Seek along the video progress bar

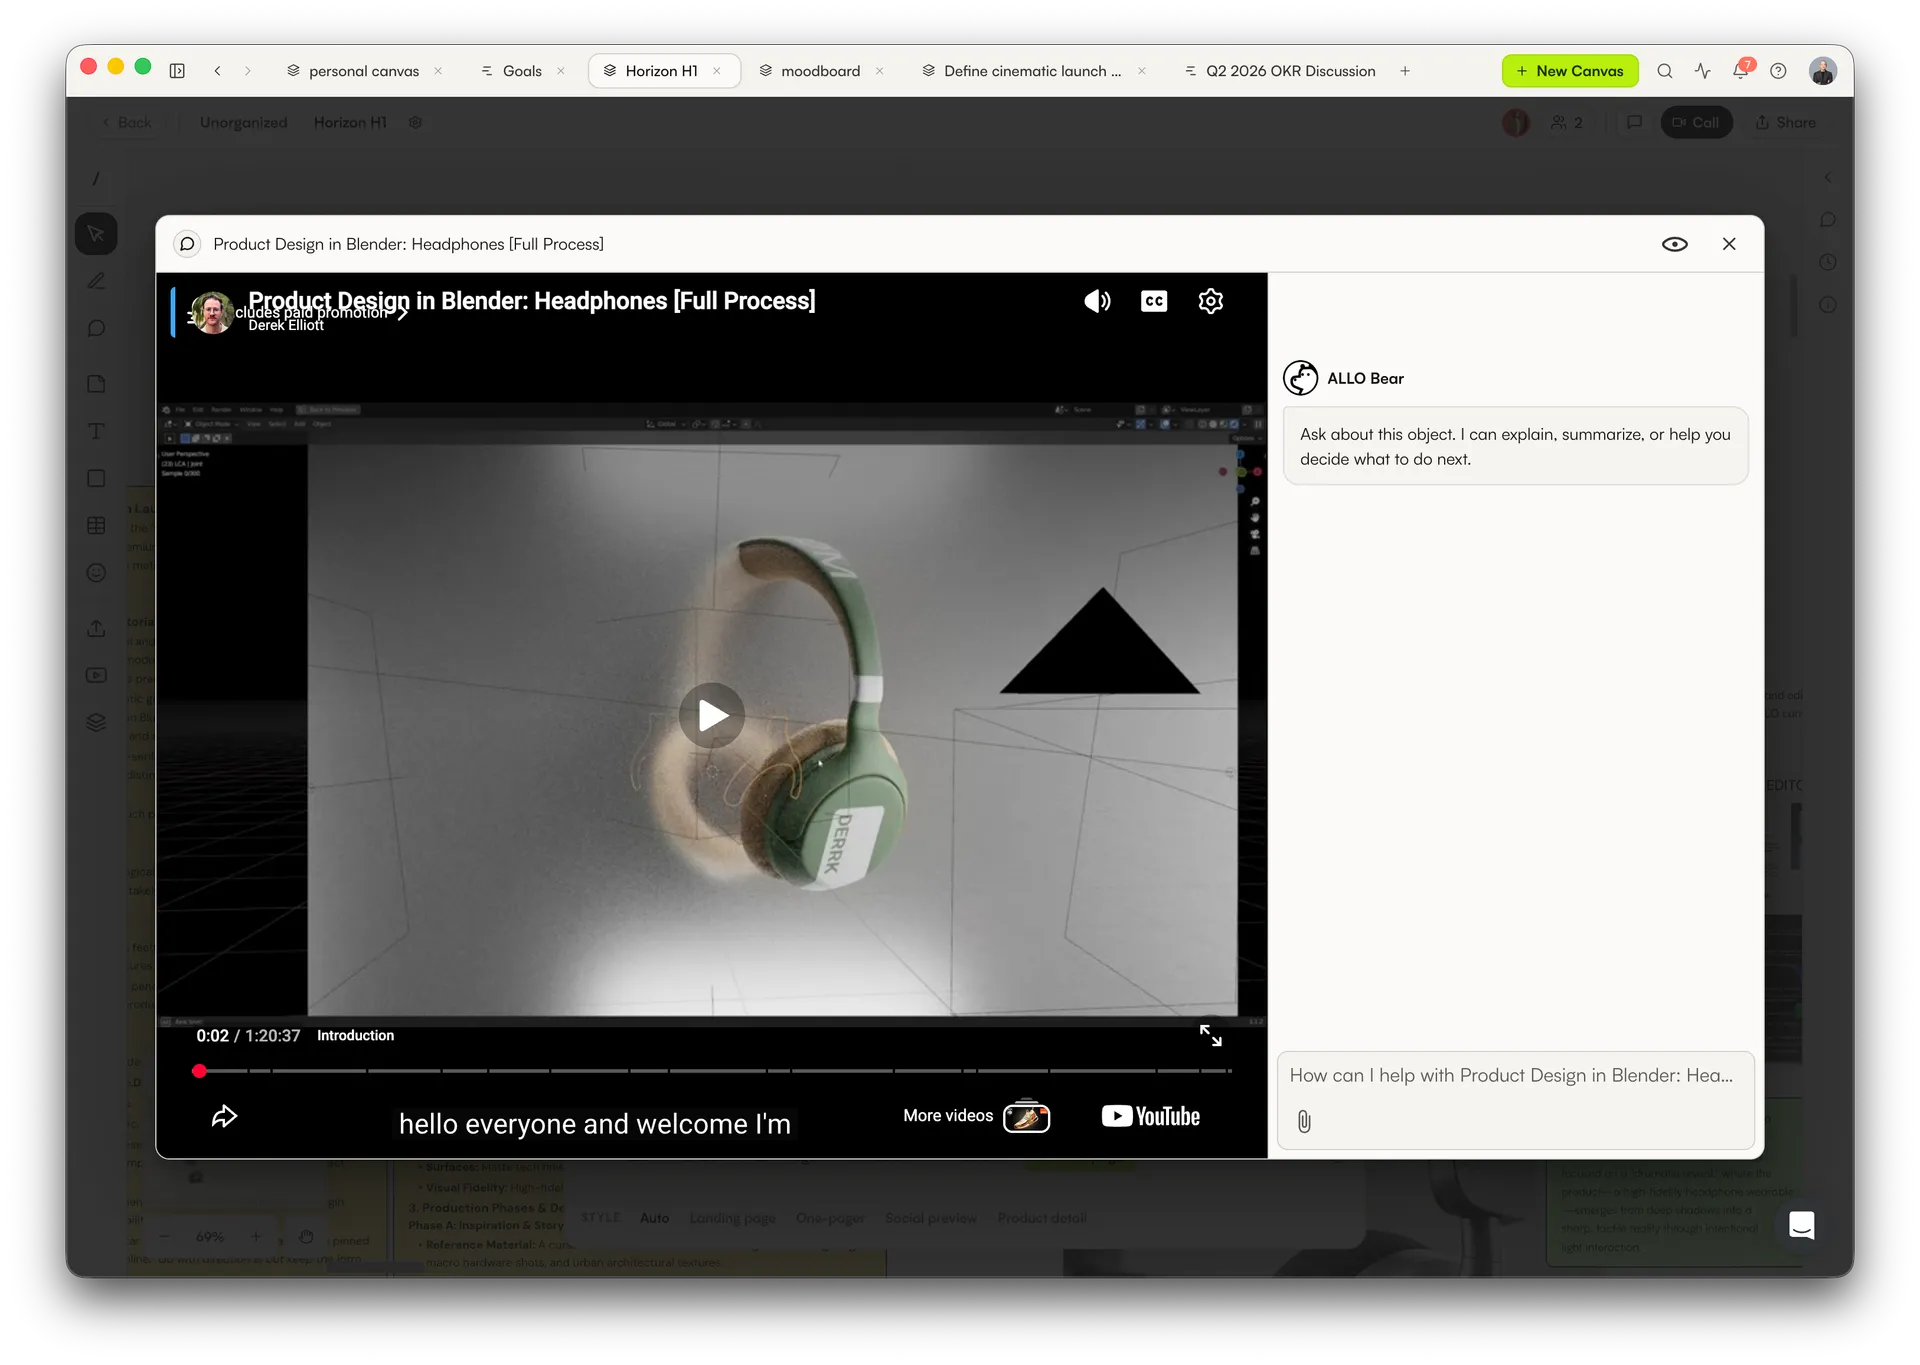coord(714,1071)
